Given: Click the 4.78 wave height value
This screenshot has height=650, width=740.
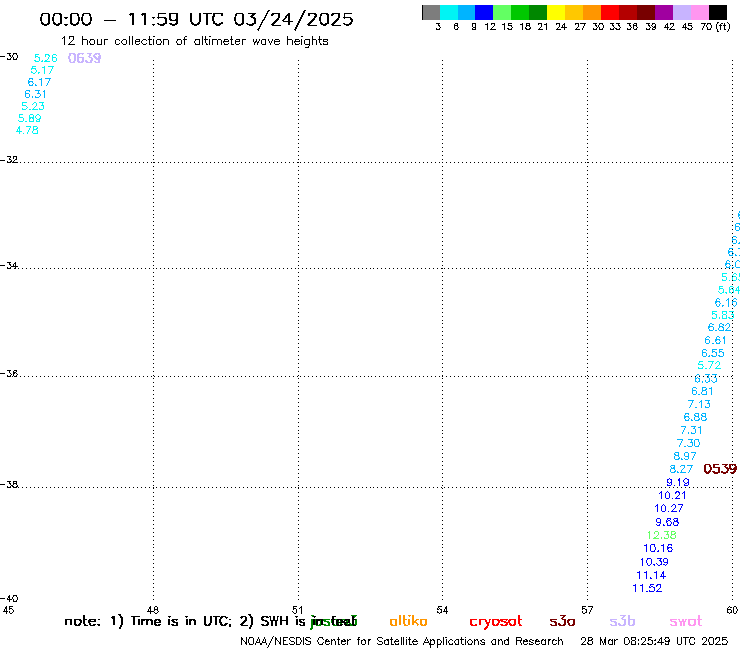Looking at the screenshot, I should 27,130.
